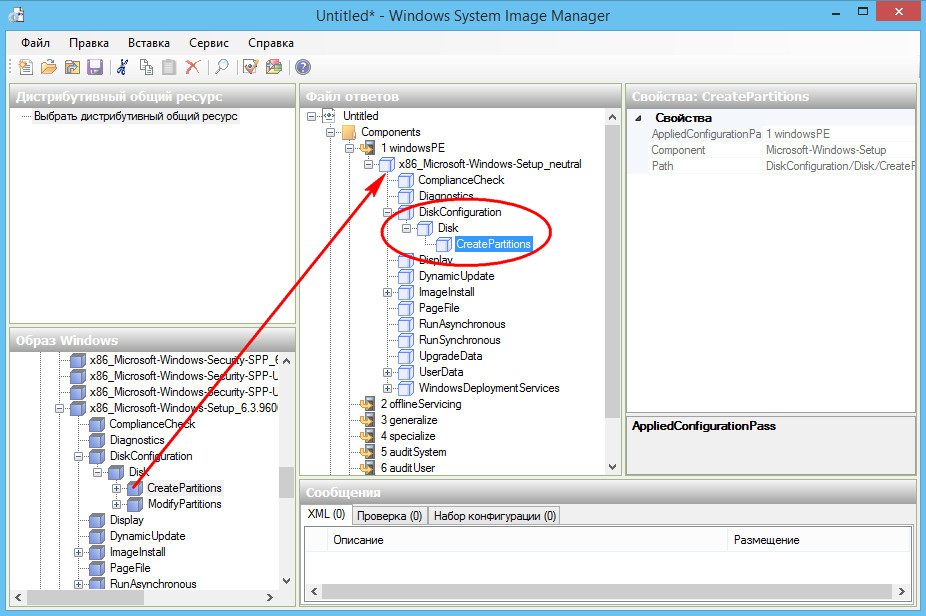This screenshot has width=926, height=616.
Task: Click the Copy toolbar icon
Action: click(x=146, y=67)
